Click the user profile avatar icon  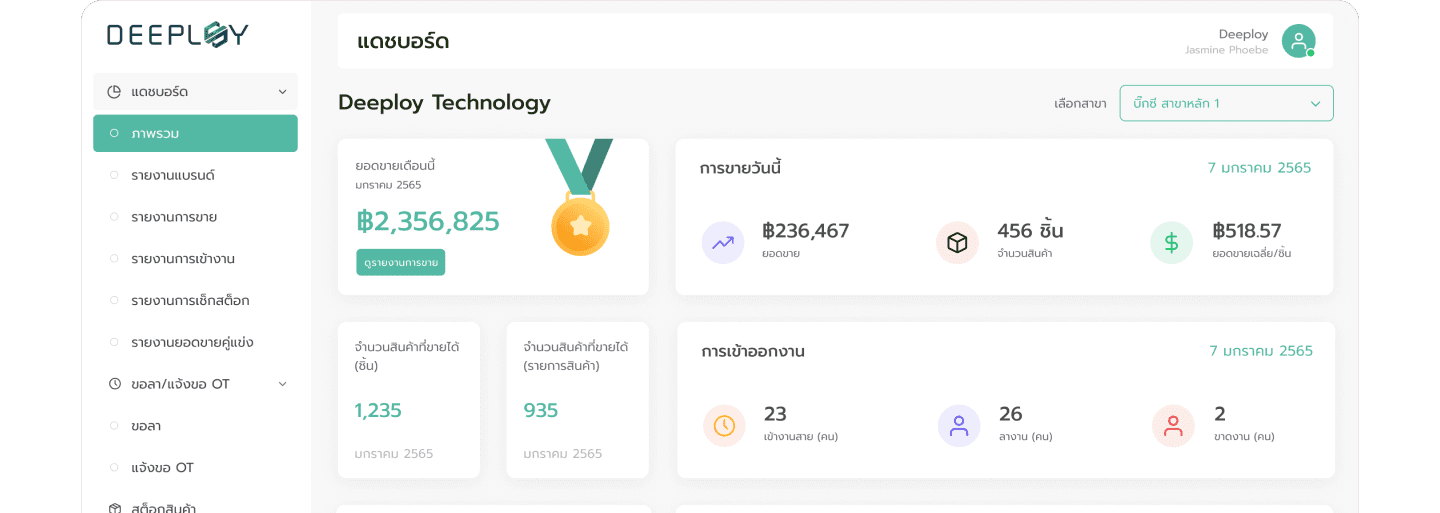point(1298,41)
